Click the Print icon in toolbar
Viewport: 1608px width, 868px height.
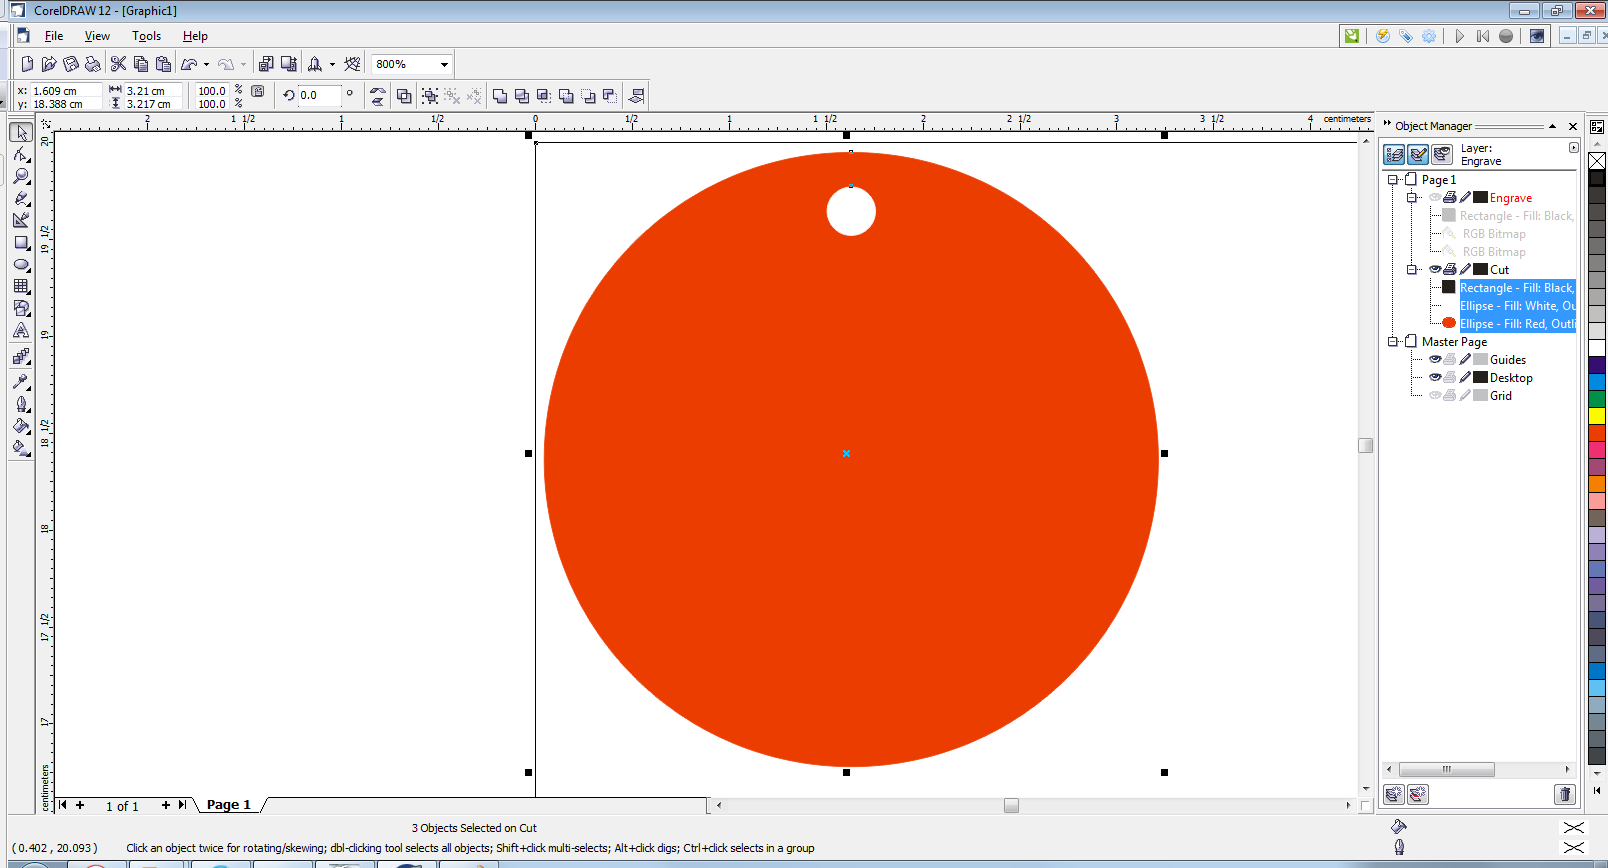pyautogui.click(x=93, y=64)
